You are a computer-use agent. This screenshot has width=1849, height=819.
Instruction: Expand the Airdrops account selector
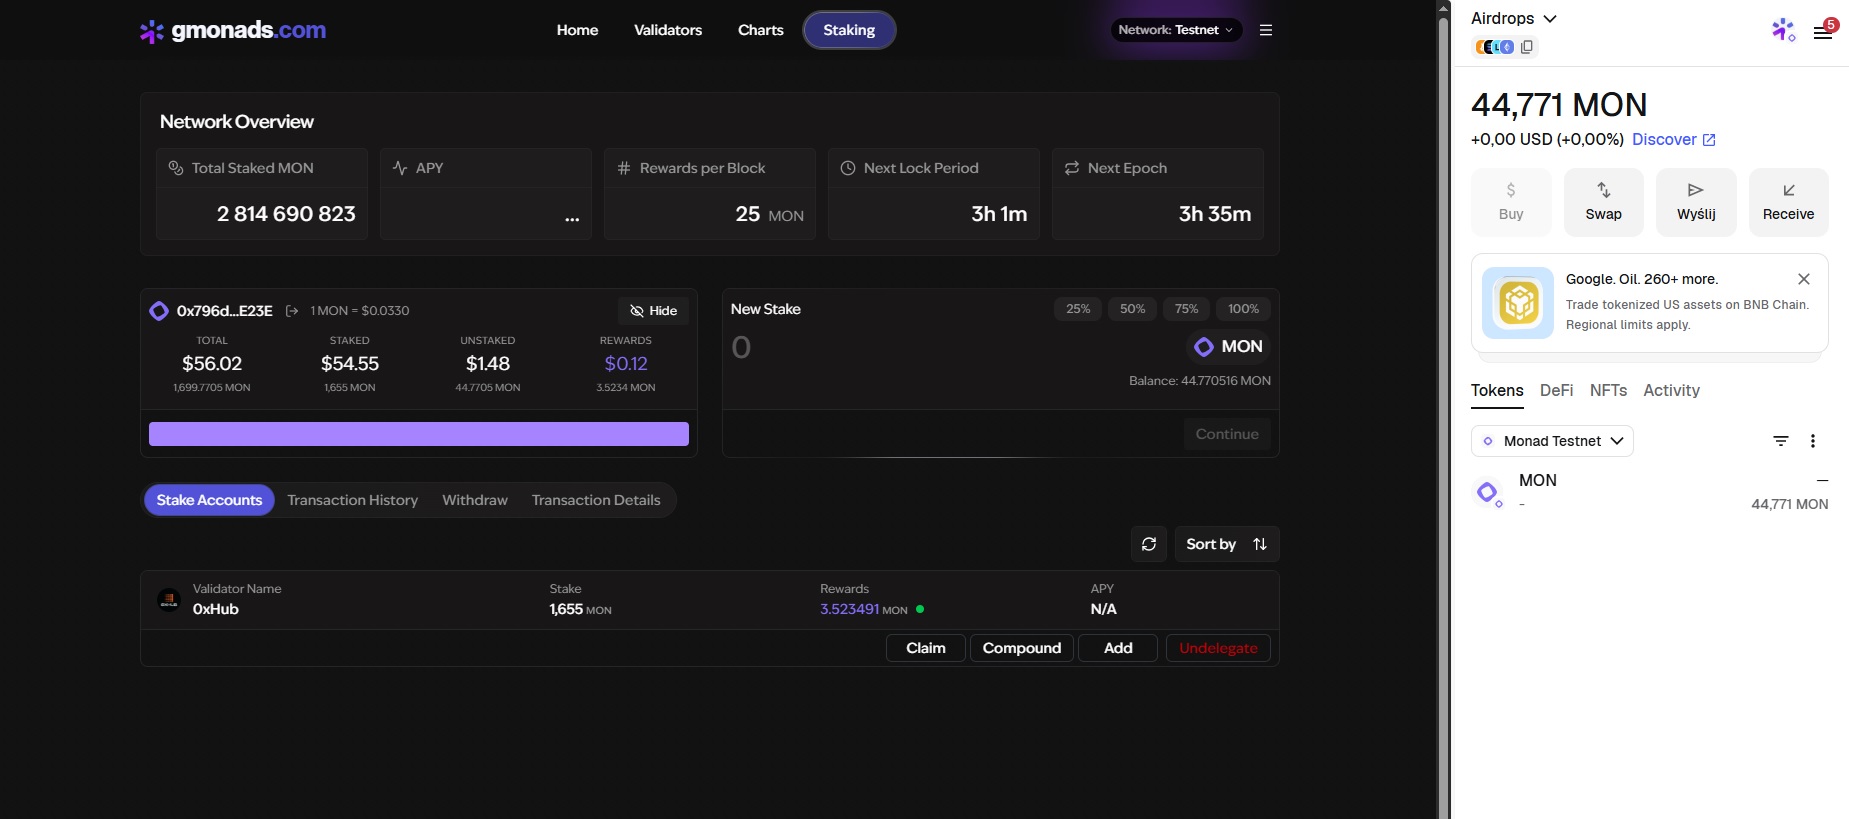(1513, 19)
